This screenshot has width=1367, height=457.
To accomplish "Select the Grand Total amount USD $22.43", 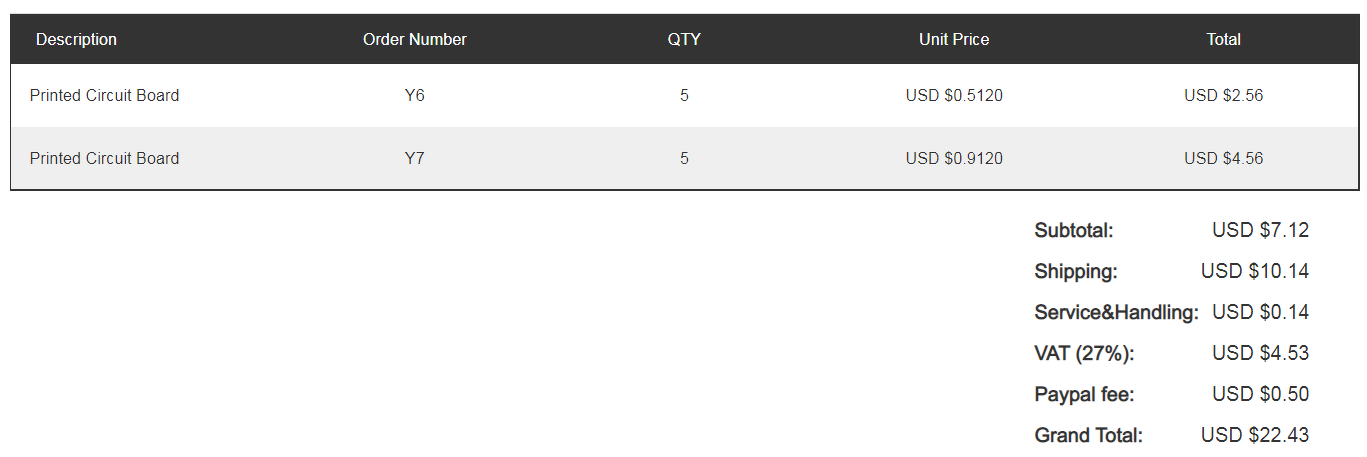I will pos(1254,435).
